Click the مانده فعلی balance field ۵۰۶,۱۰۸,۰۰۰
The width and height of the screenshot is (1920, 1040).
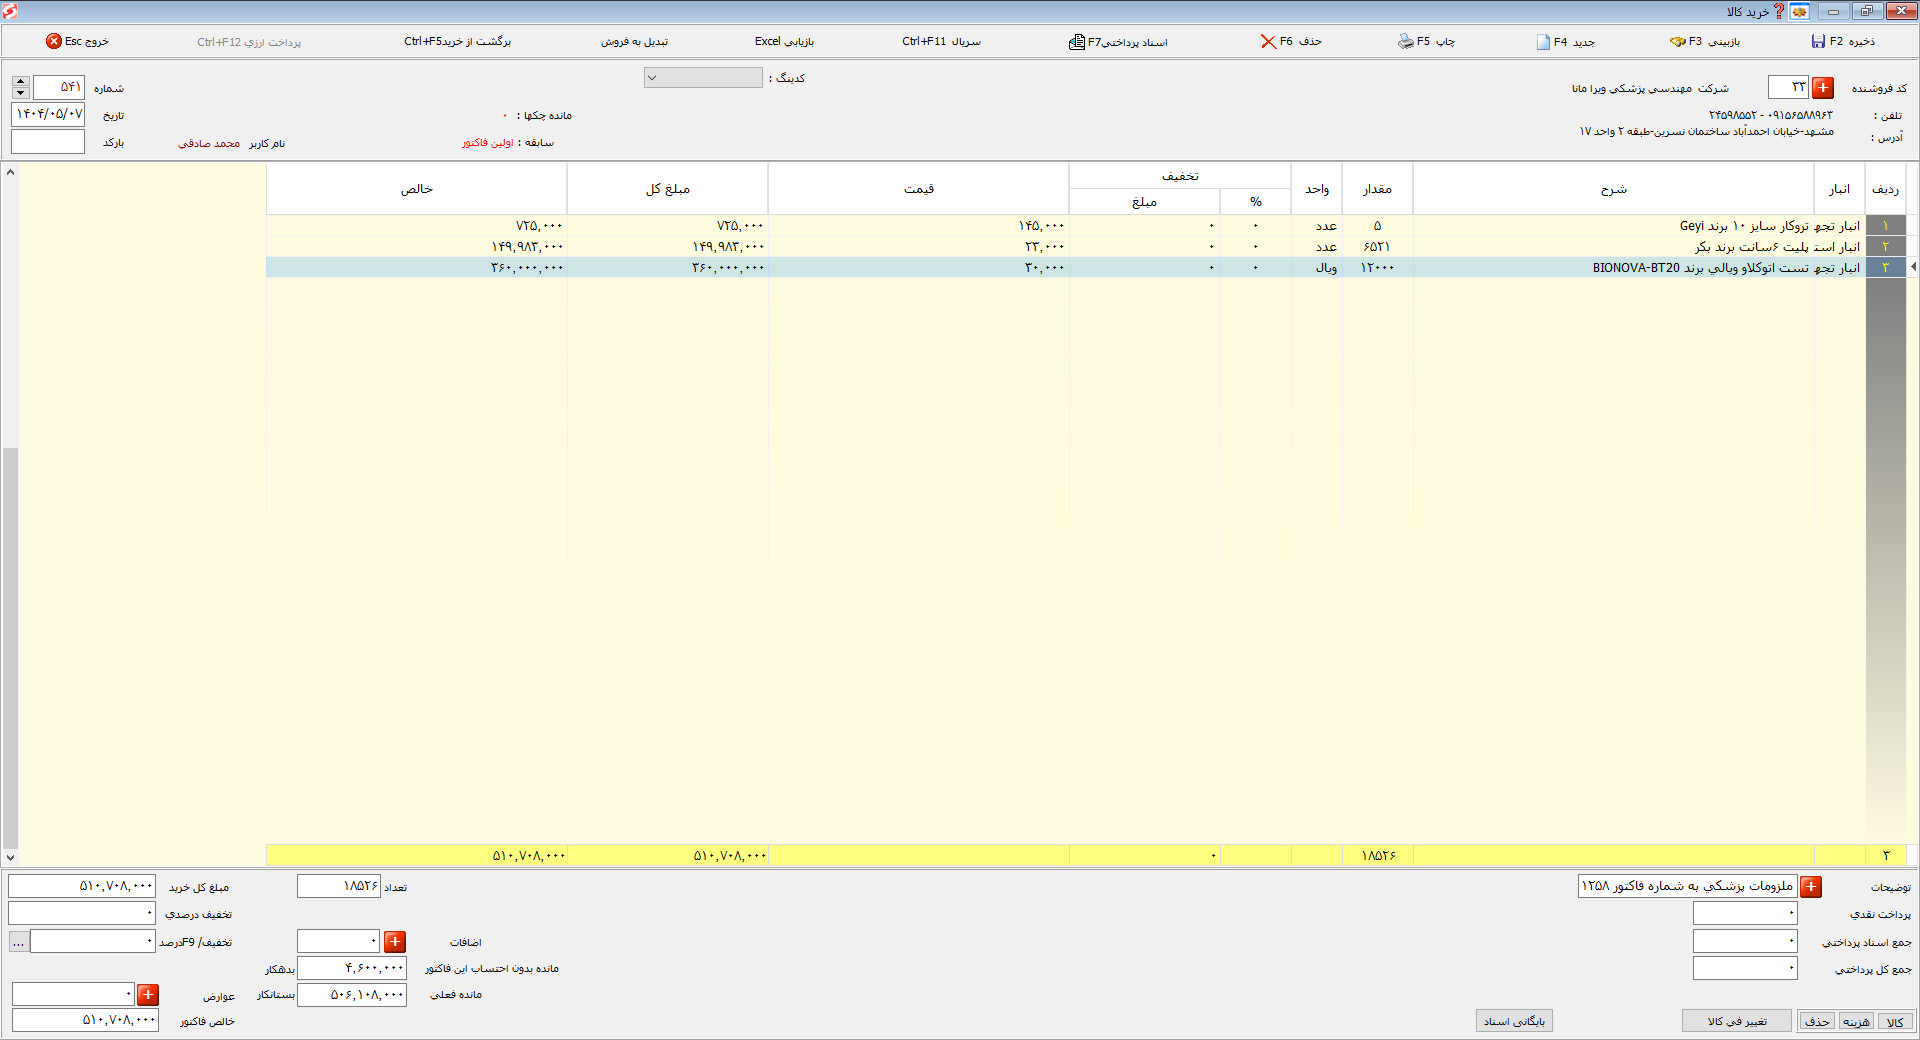(352, 994)
